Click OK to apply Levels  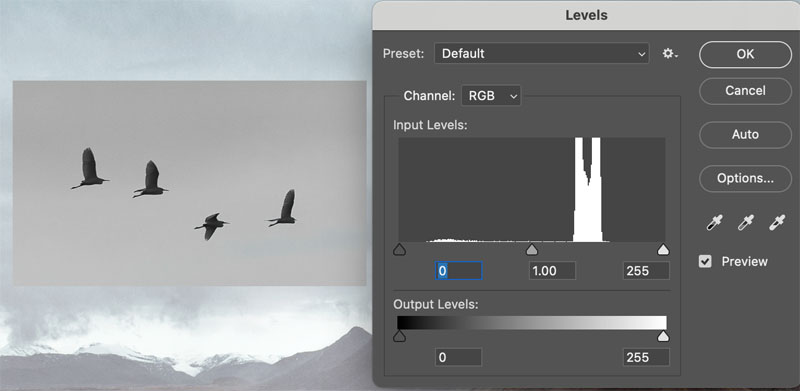point(745,54)
